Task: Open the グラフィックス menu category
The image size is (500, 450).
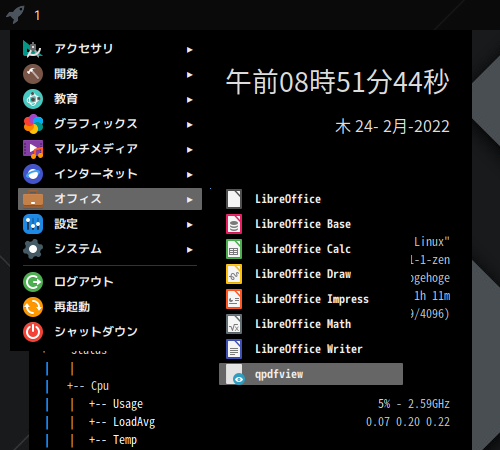Action: [x=110, y=124]
